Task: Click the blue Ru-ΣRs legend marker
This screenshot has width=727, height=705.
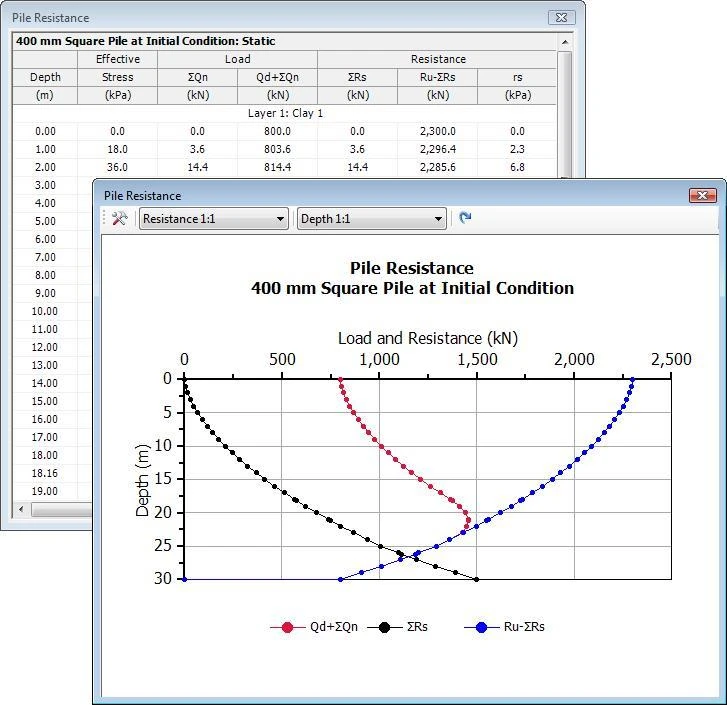Action: 481,627
